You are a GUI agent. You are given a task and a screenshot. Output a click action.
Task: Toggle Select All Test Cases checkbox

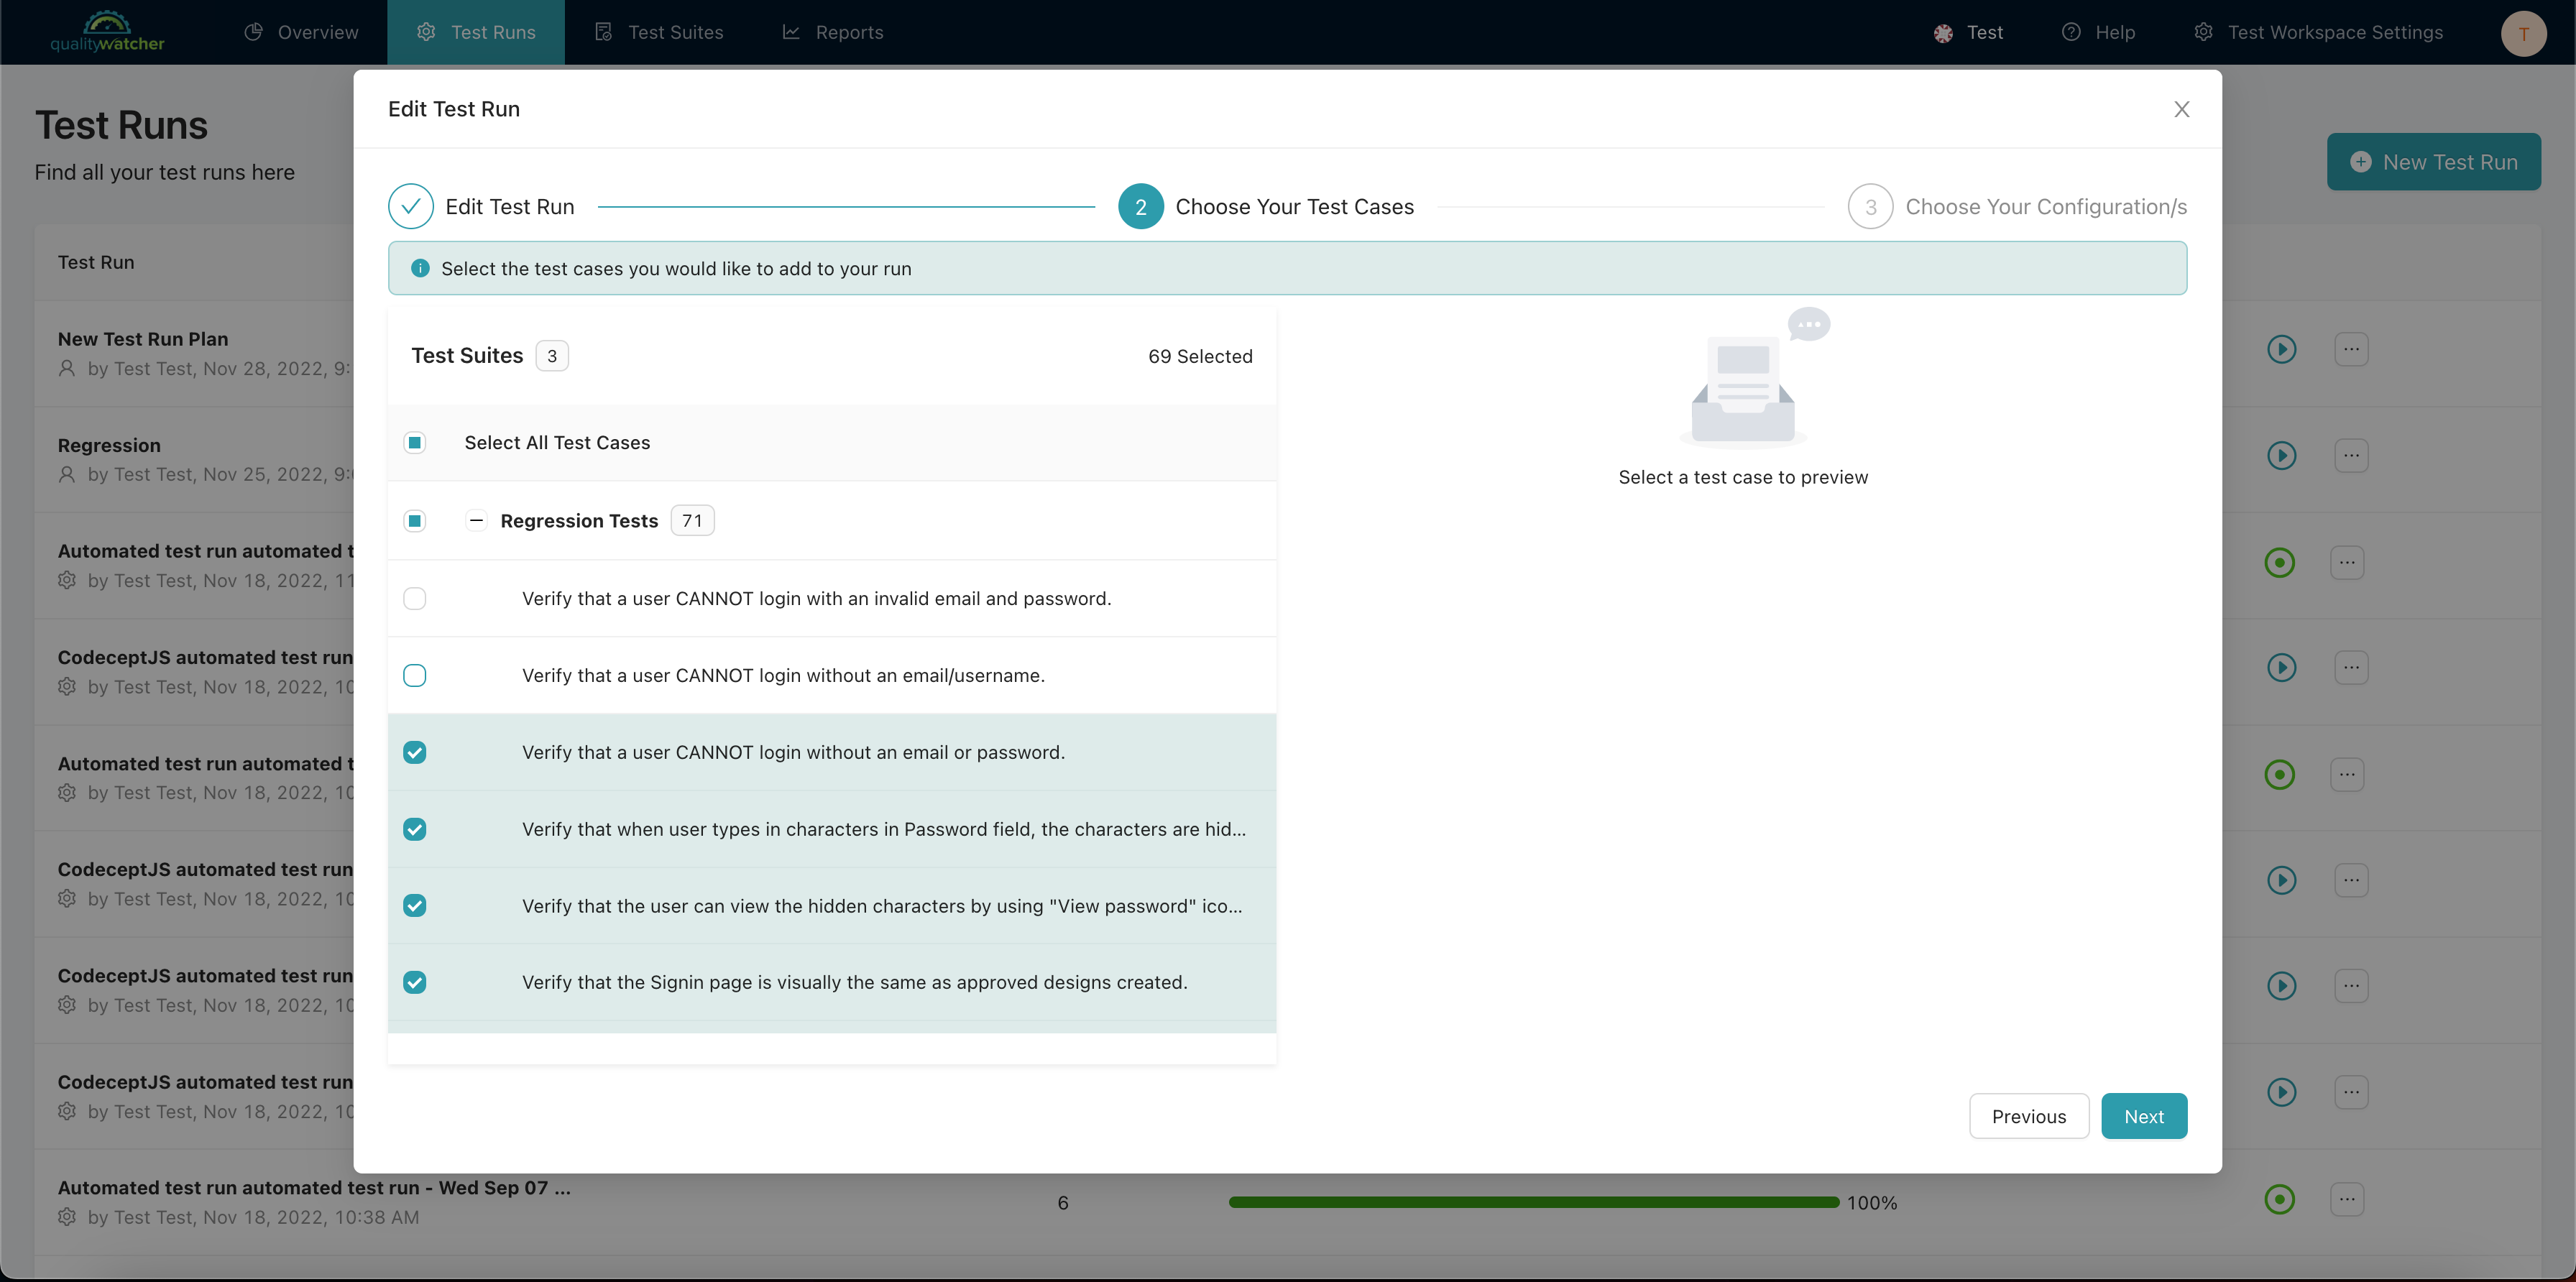pyautogui.click(x=414, y=442)
